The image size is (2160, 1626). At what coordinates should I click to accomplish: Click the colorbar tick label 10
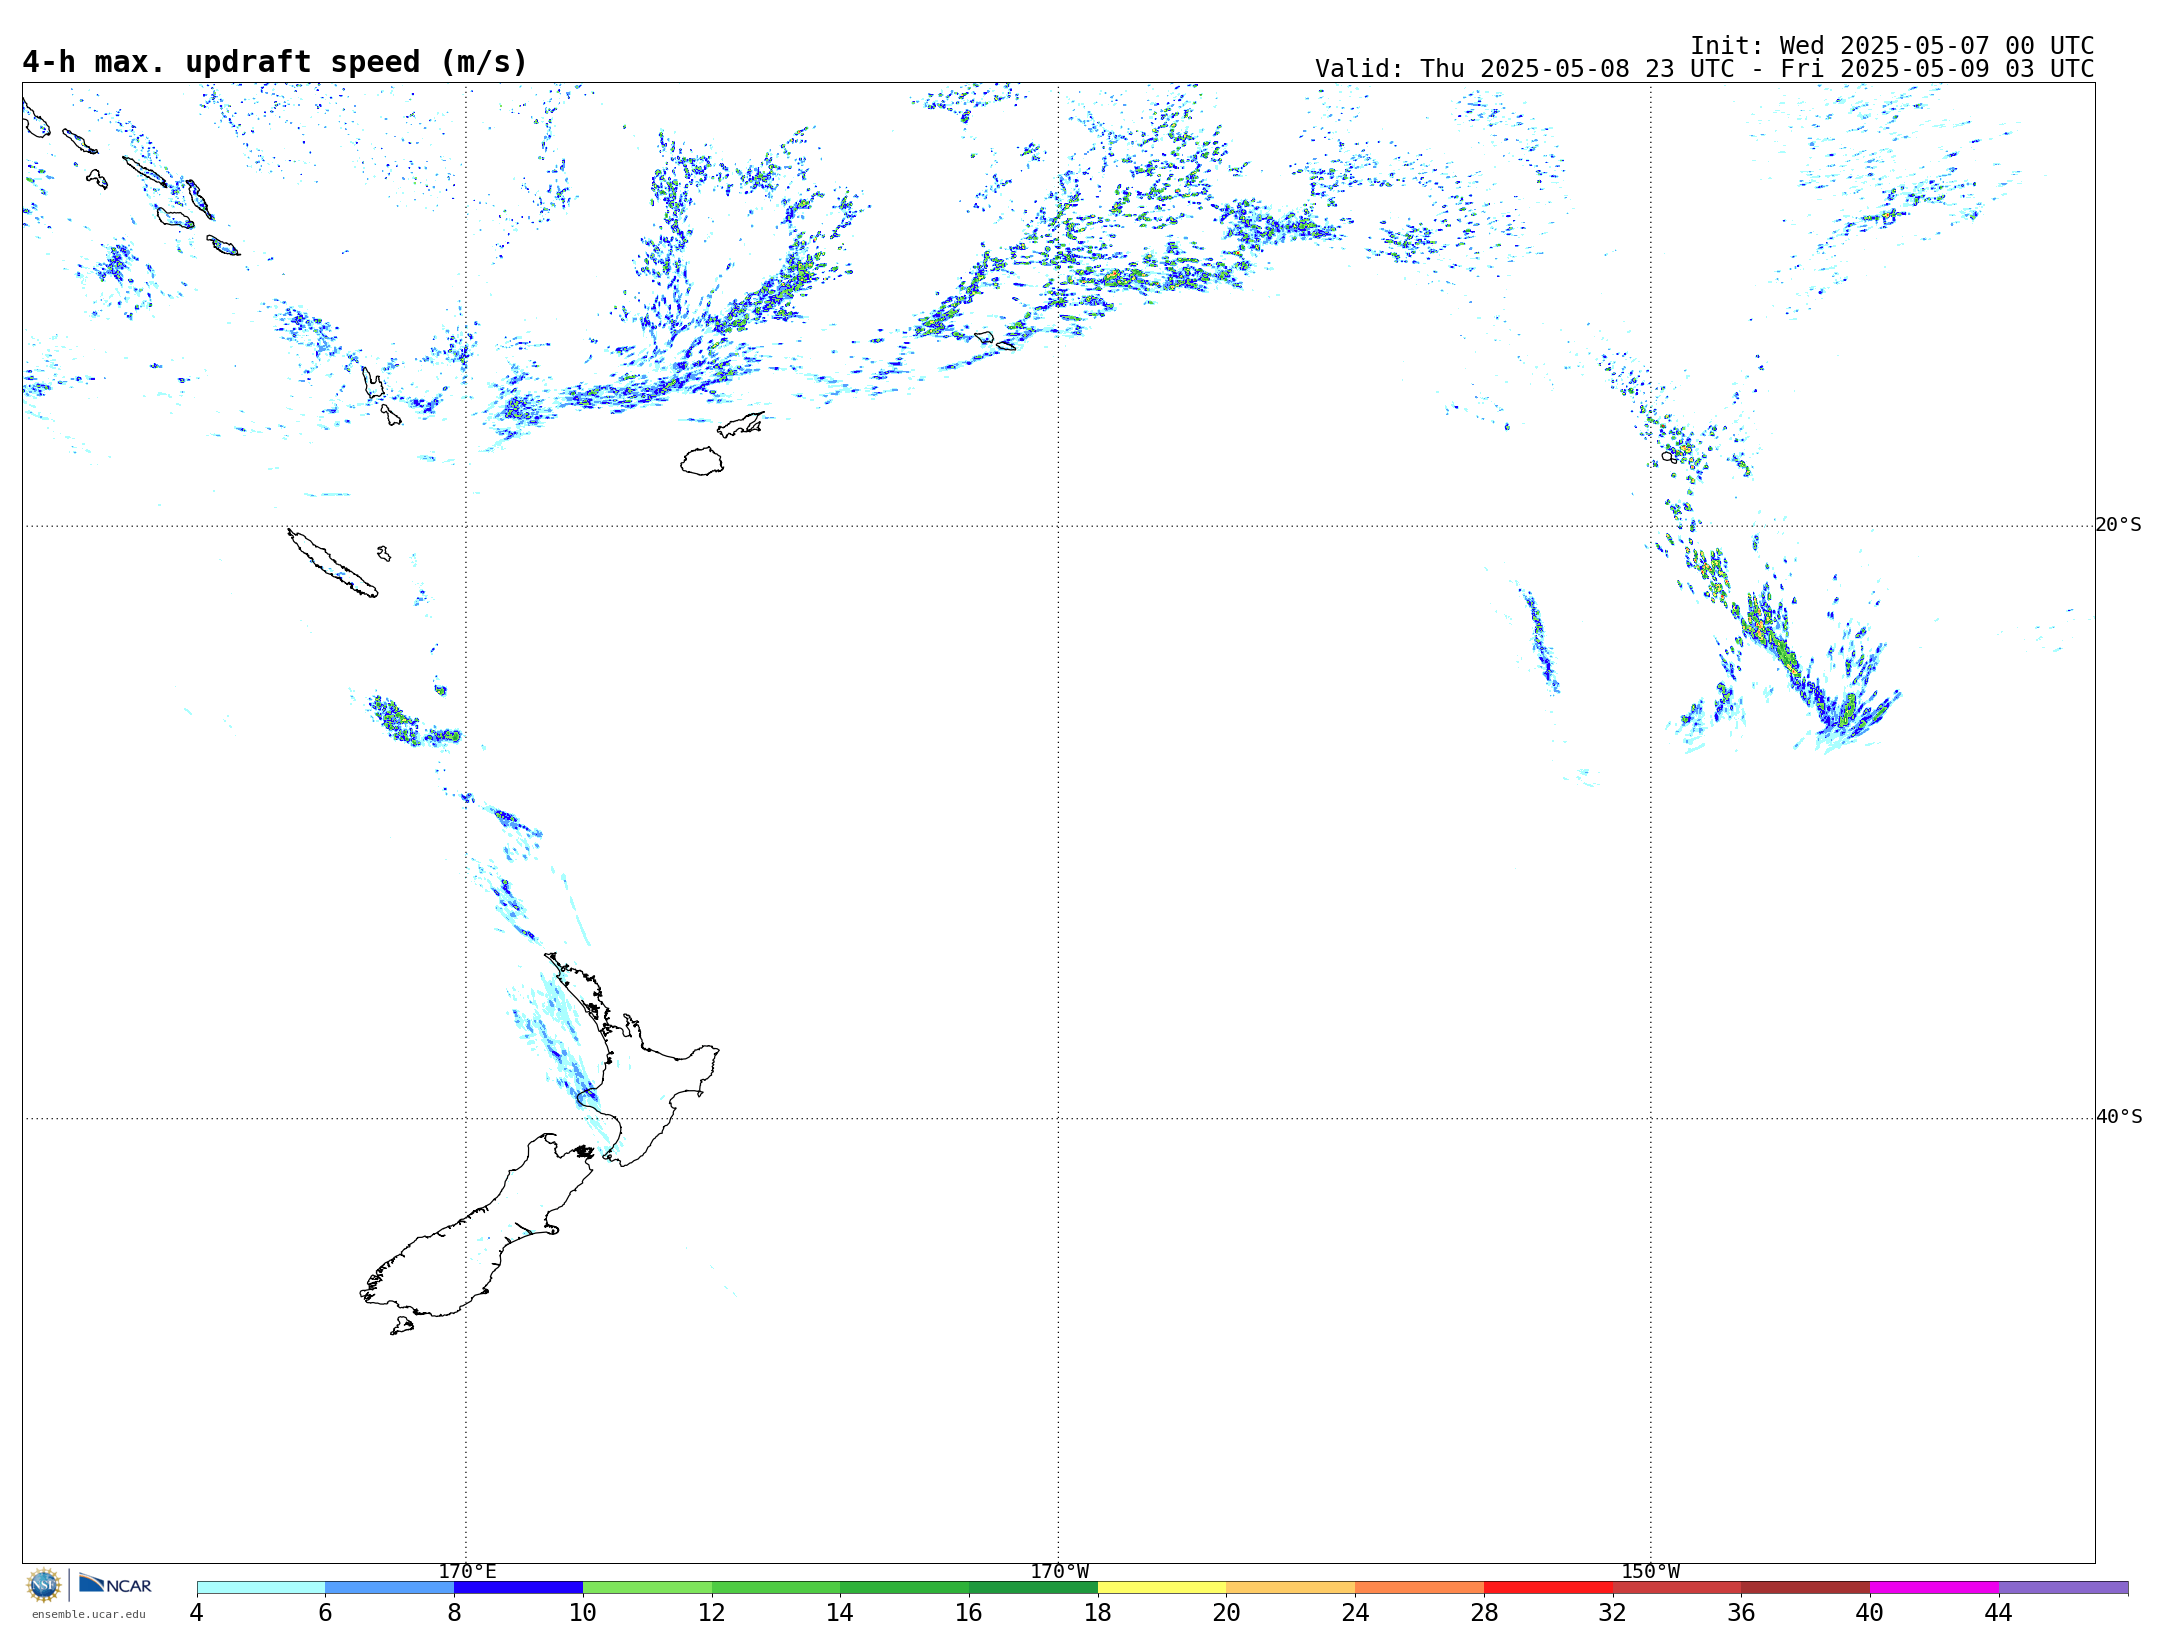[583, 1612]
